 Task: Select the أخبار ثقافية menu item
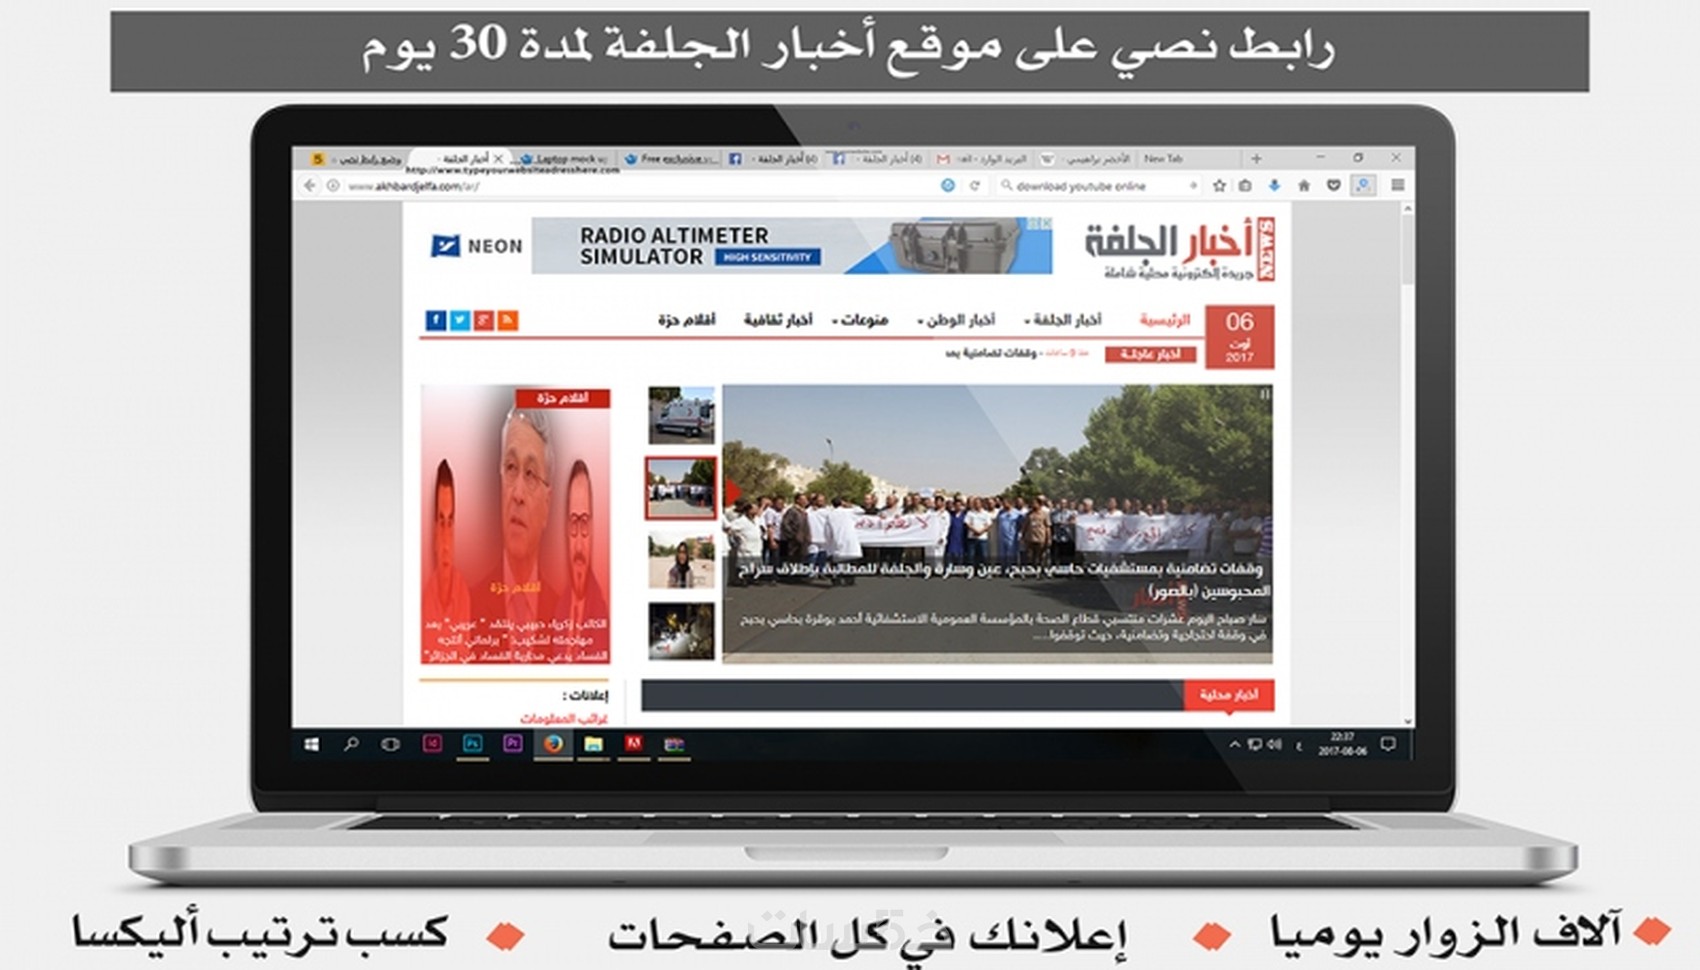778,320
